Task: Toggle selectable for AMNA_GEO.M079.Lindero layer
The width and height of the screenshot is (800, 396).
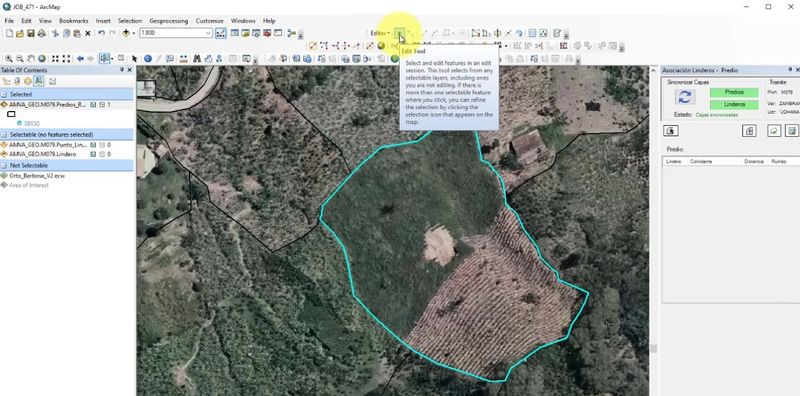Action: [x=93, y=154]
